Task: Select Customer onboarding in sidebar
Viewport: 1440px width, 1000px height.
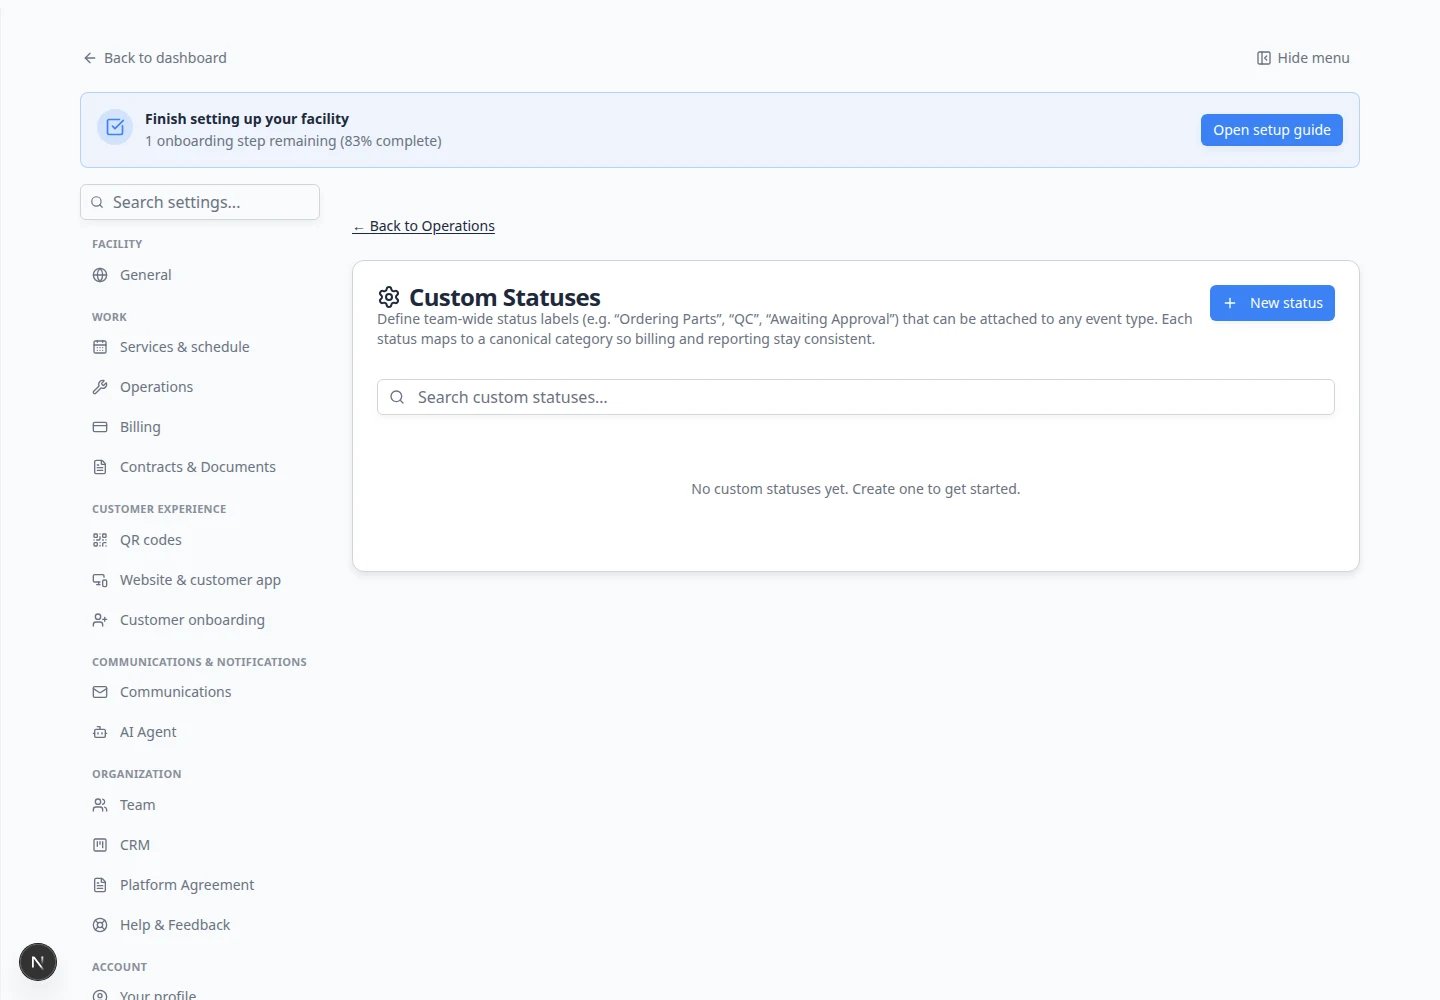Action: (x=200, y=620)
